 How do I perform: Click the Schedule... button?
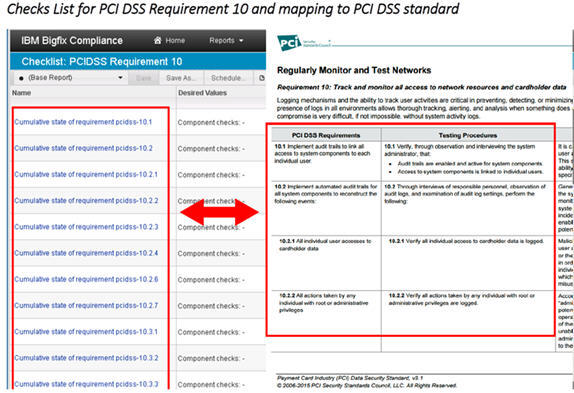click(227, 78)
